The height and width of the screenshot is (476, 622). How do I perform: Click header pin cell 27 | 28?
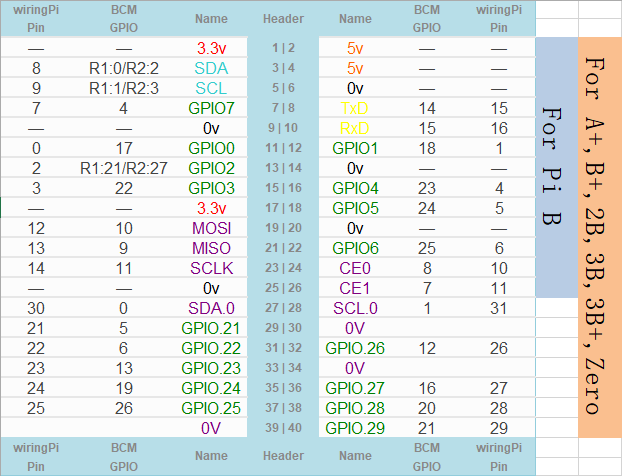point(283,308)
